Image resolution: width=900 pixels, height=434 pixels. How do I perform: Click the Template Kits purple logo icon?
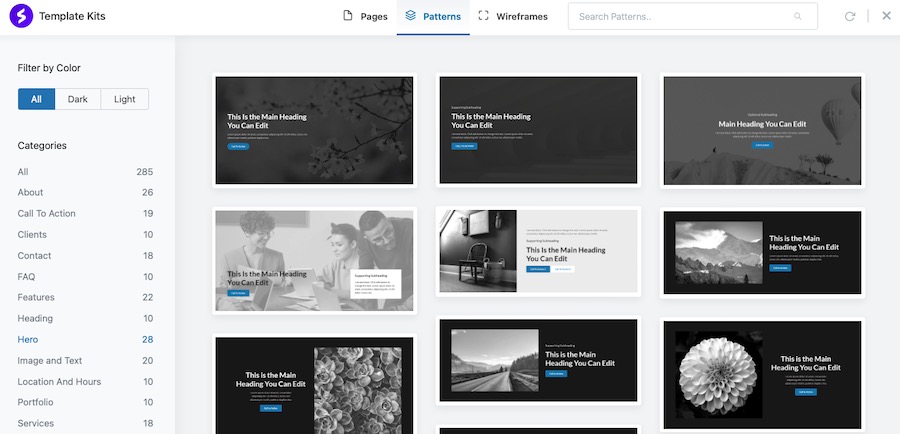21,16
